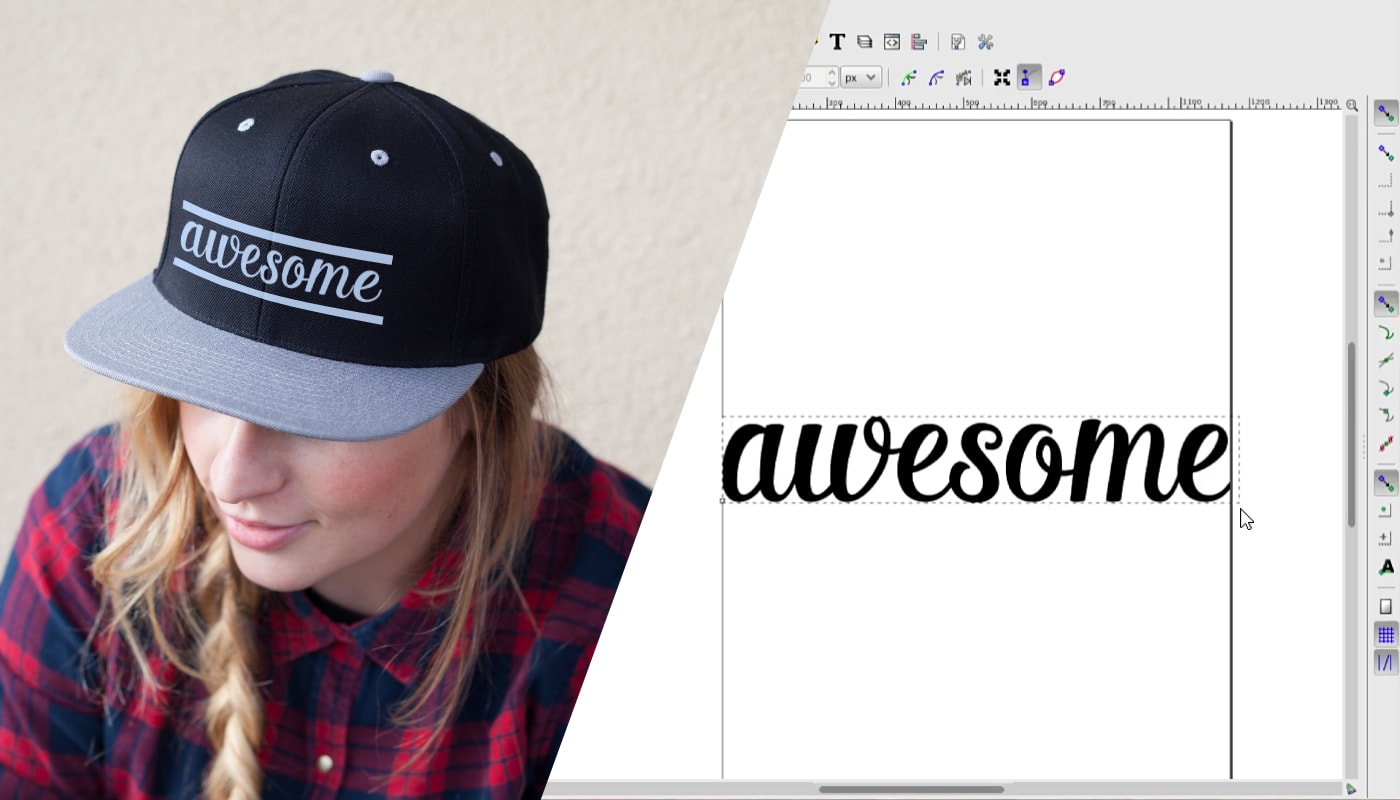Open the px units dropdown
Viewport: 1400px width, 800px height.
[x=860, y=78]
